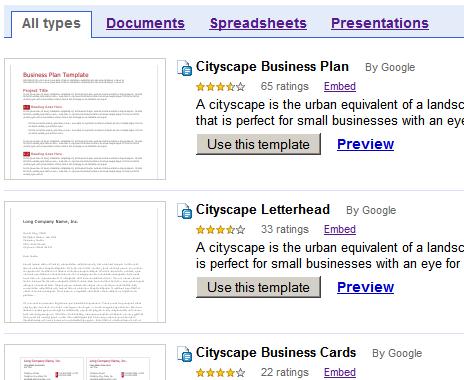Use this template for Cityscape Business Plan
The image size is (464, 380).
[258, 144]
